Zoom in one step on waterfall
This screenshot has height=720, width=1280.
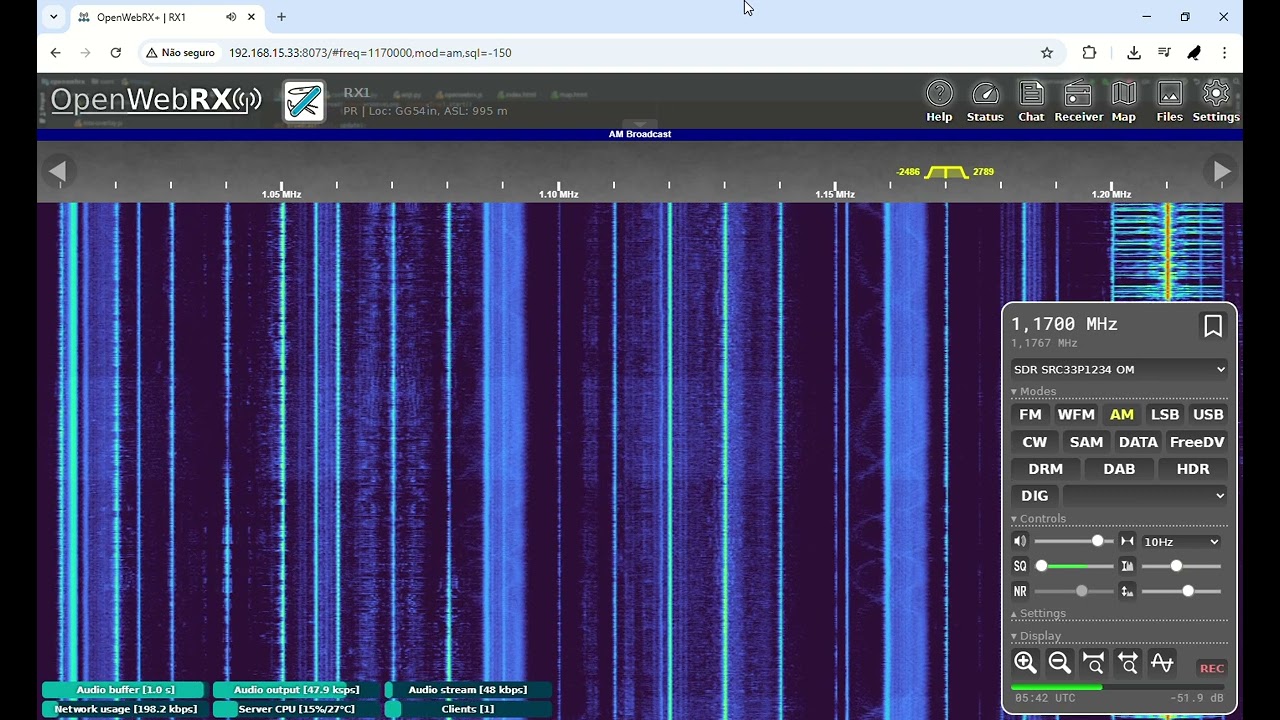point(1025,662)
